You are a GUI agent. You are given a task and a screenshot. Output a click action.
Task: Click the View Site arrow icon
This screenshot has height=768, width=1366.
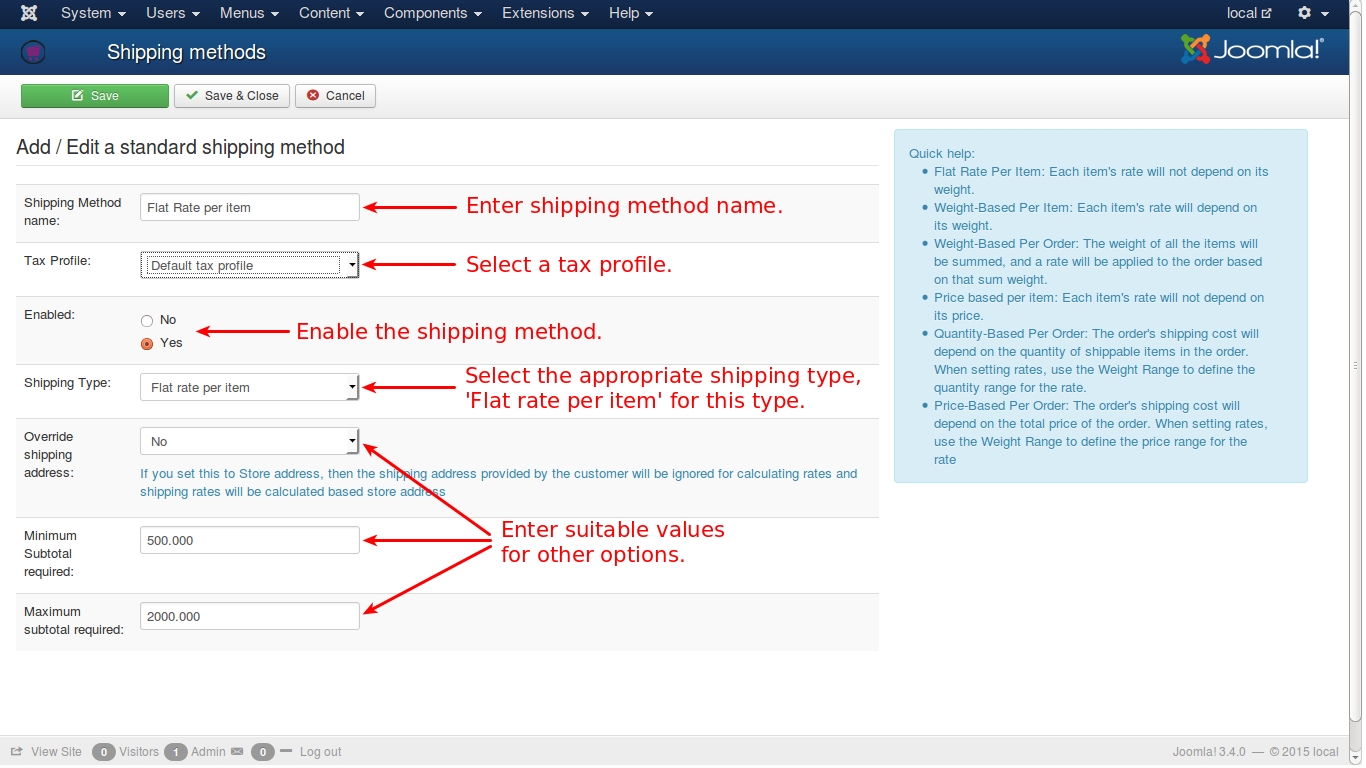(x=17, y=751)
